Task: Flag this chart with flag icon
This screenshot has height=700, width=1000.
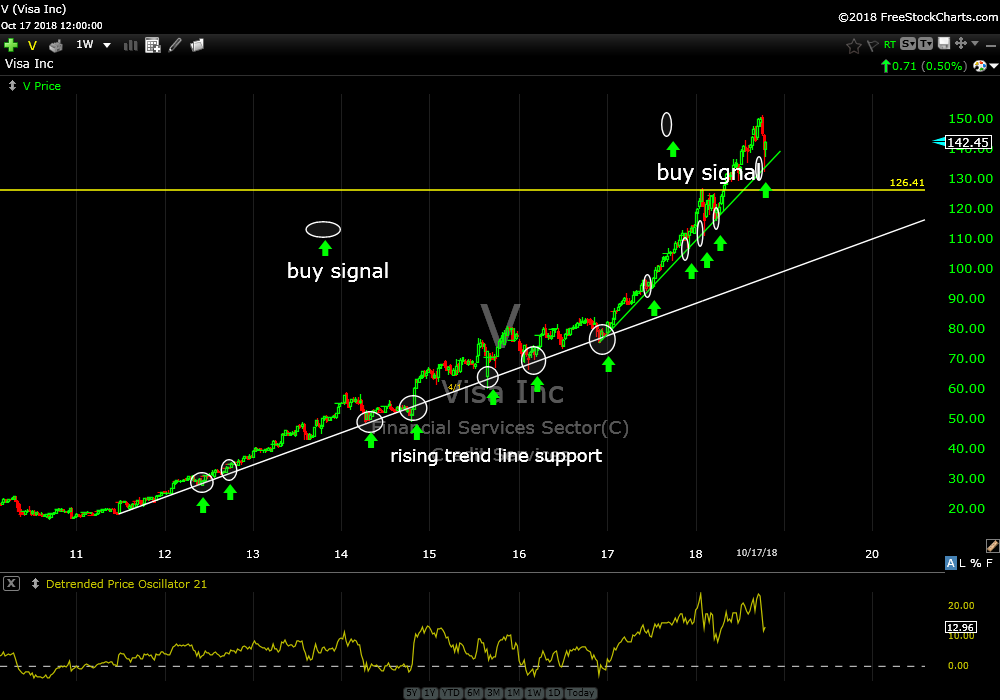Action: [x=871, y=45]
